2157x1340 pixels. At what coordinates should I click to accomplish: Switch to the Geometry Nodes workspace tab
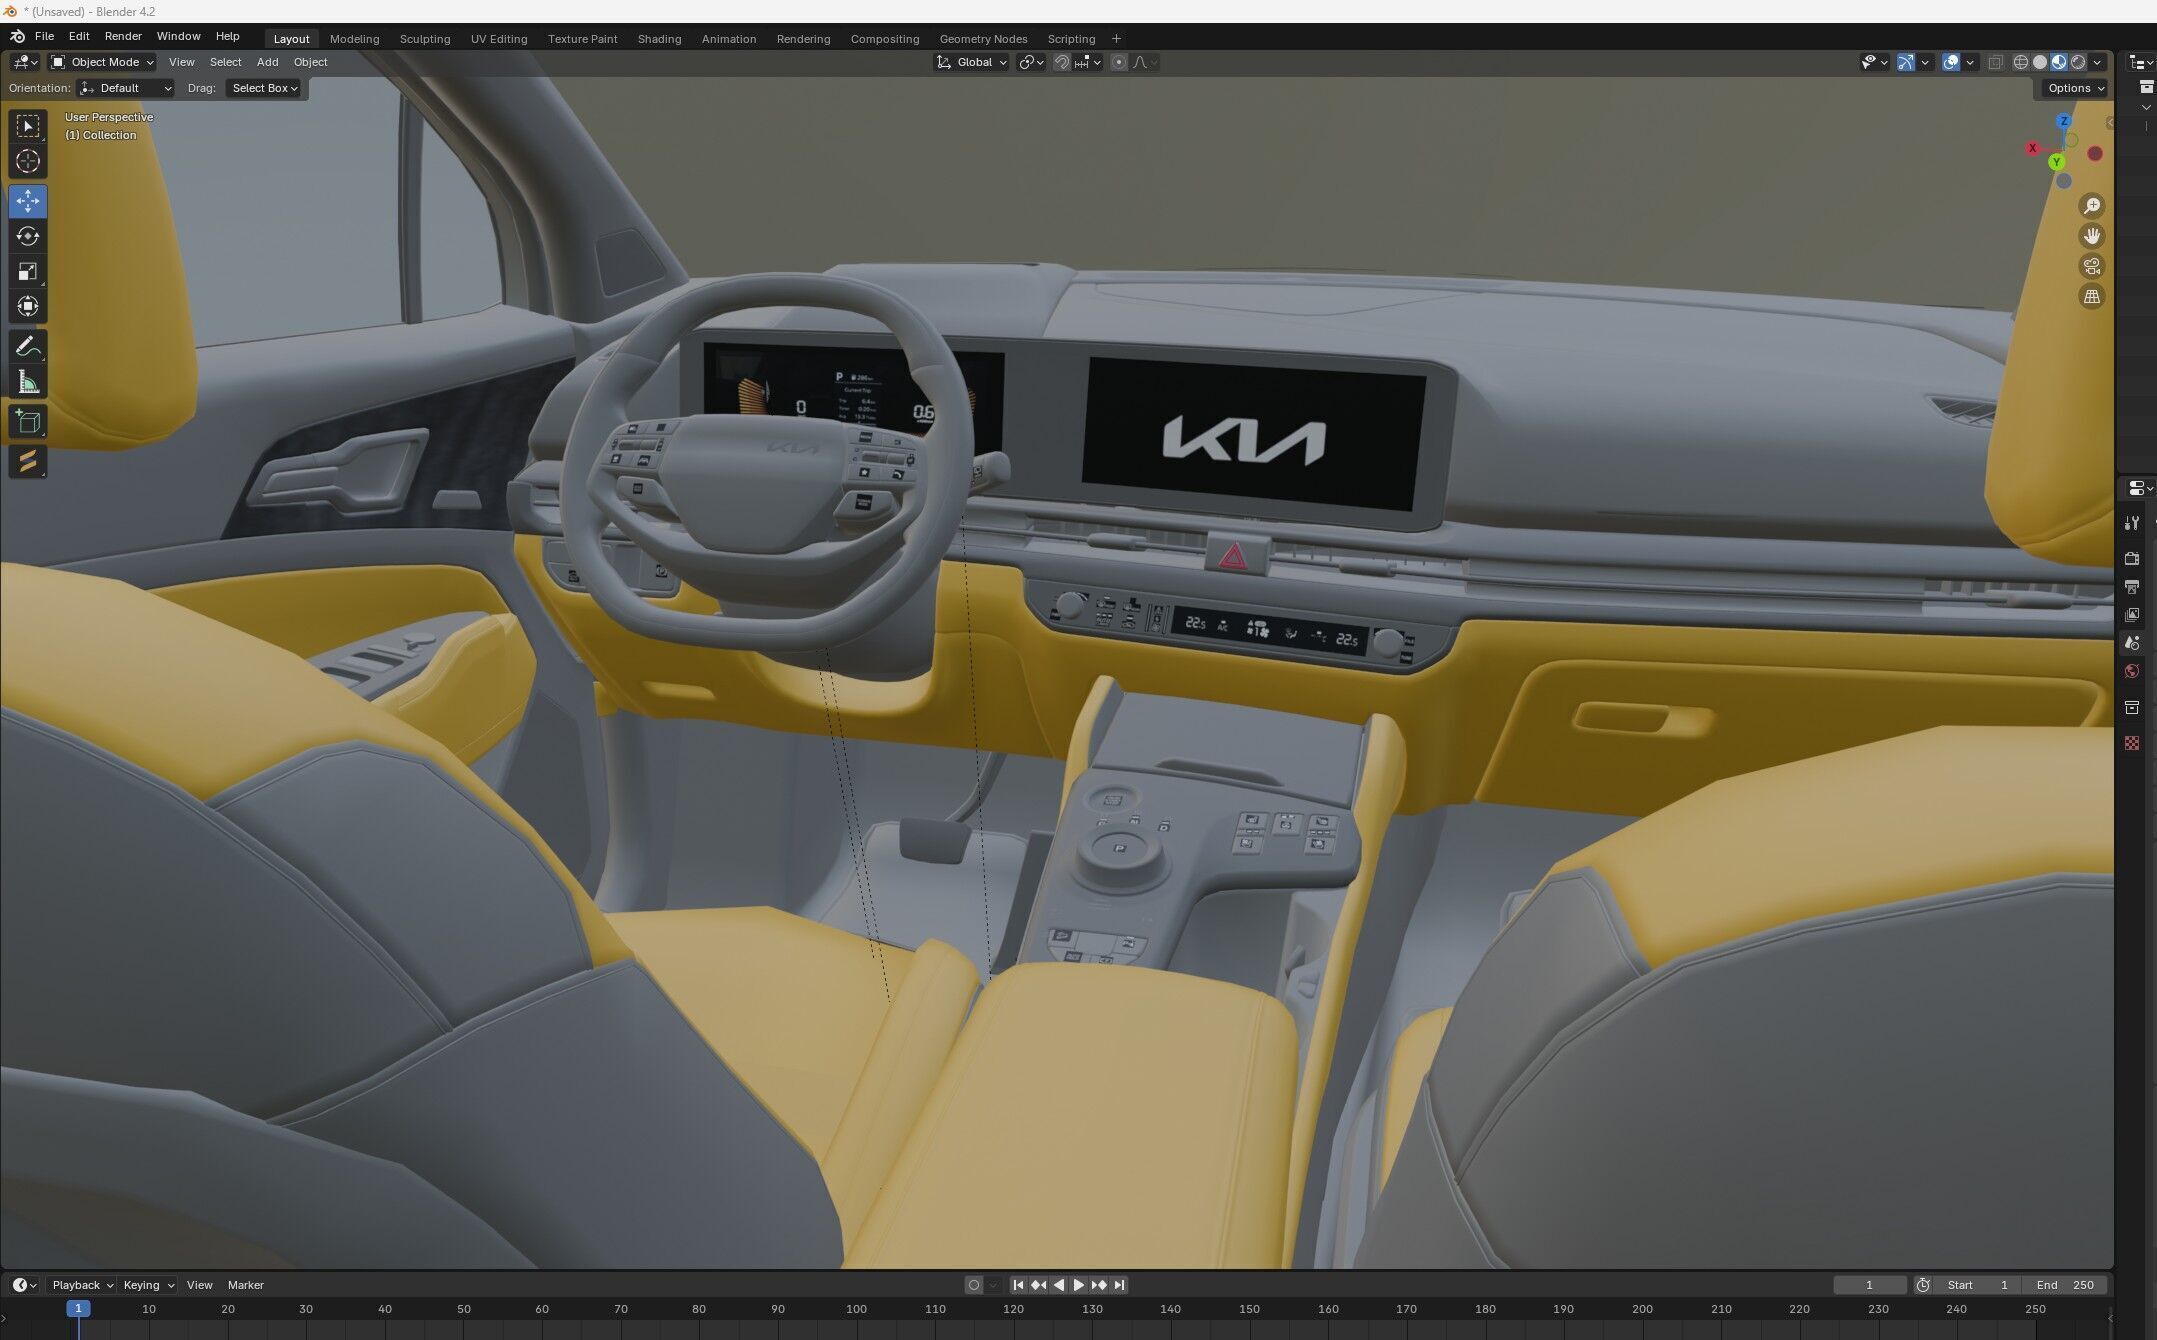(x=983, y=39)
